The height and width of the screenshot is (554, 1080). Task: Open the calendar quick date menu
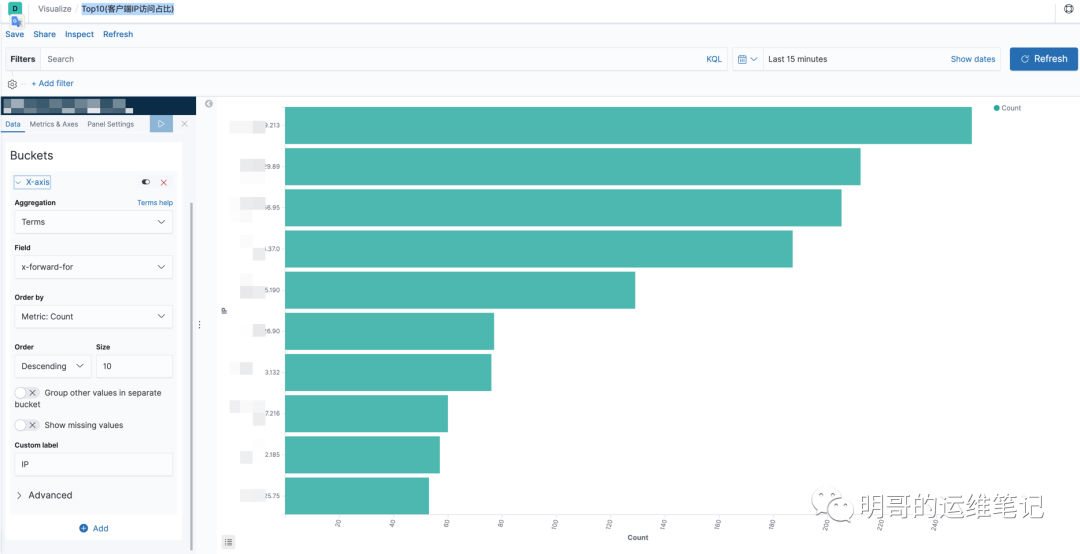(747, 59)
